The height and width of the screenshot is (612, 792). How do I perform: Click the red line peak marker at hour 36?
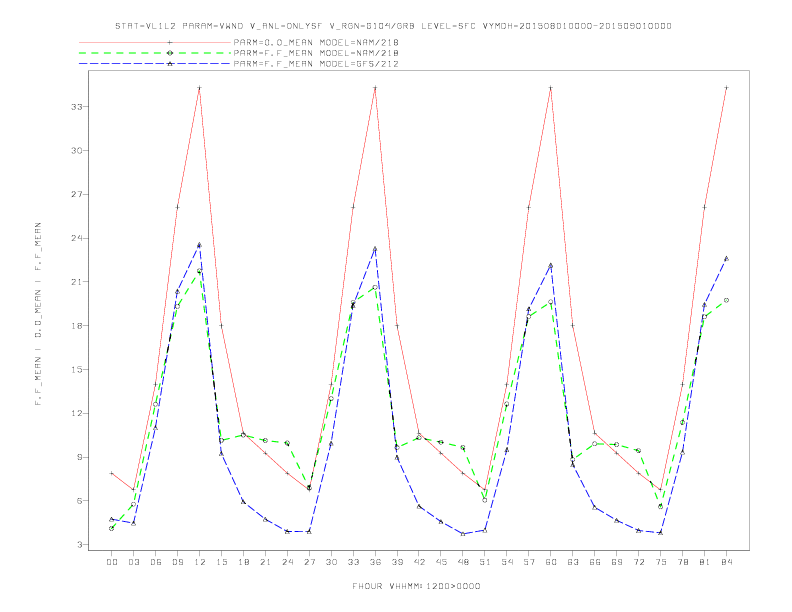(x=375, y=88)
